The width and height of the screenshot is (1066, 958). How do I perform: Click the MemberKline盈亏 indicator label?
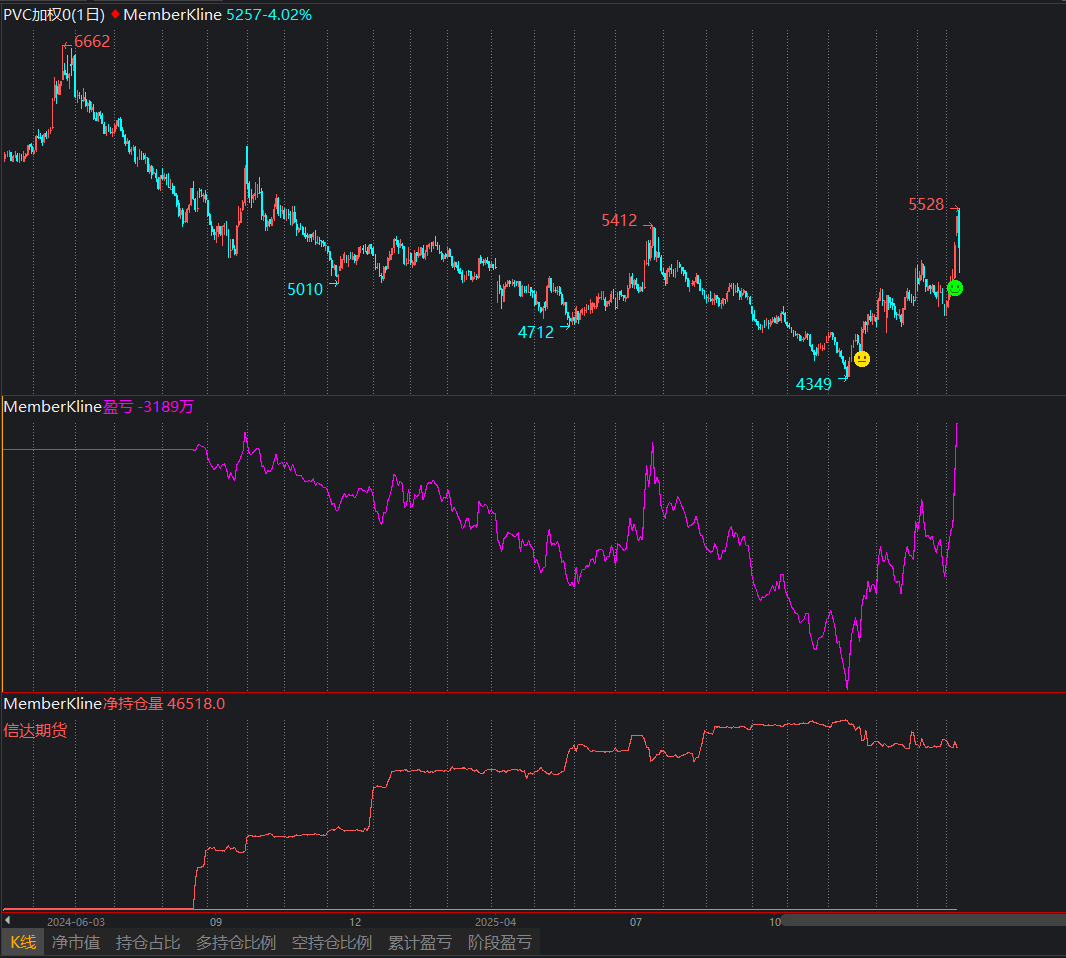[x=68, y=407]
